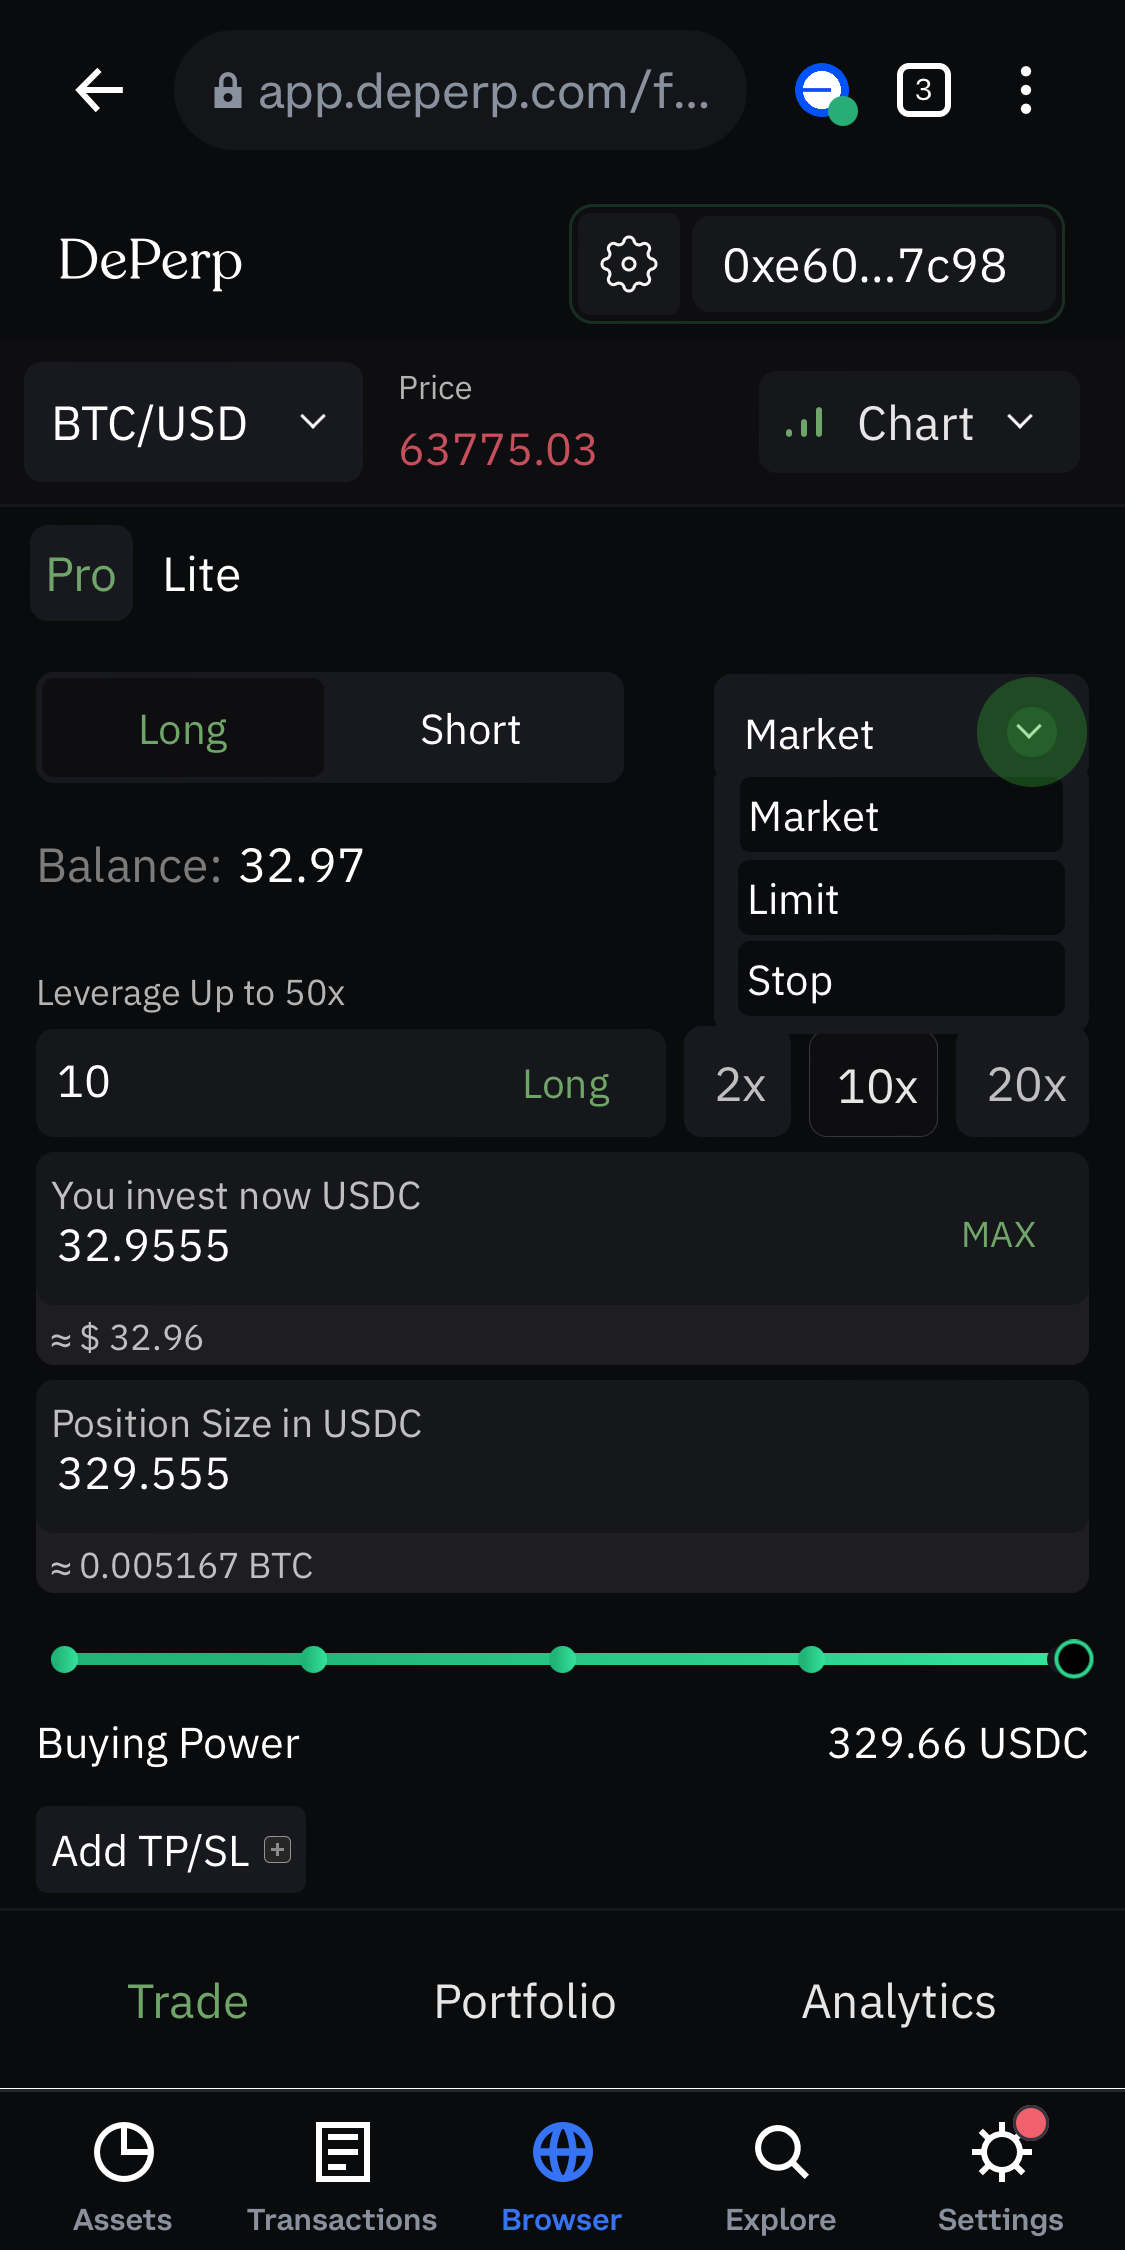This screenshot has width=1125, height=2250.
Task: Open Transactions in bottom navigation
Action: click(x=342, y=2177)
